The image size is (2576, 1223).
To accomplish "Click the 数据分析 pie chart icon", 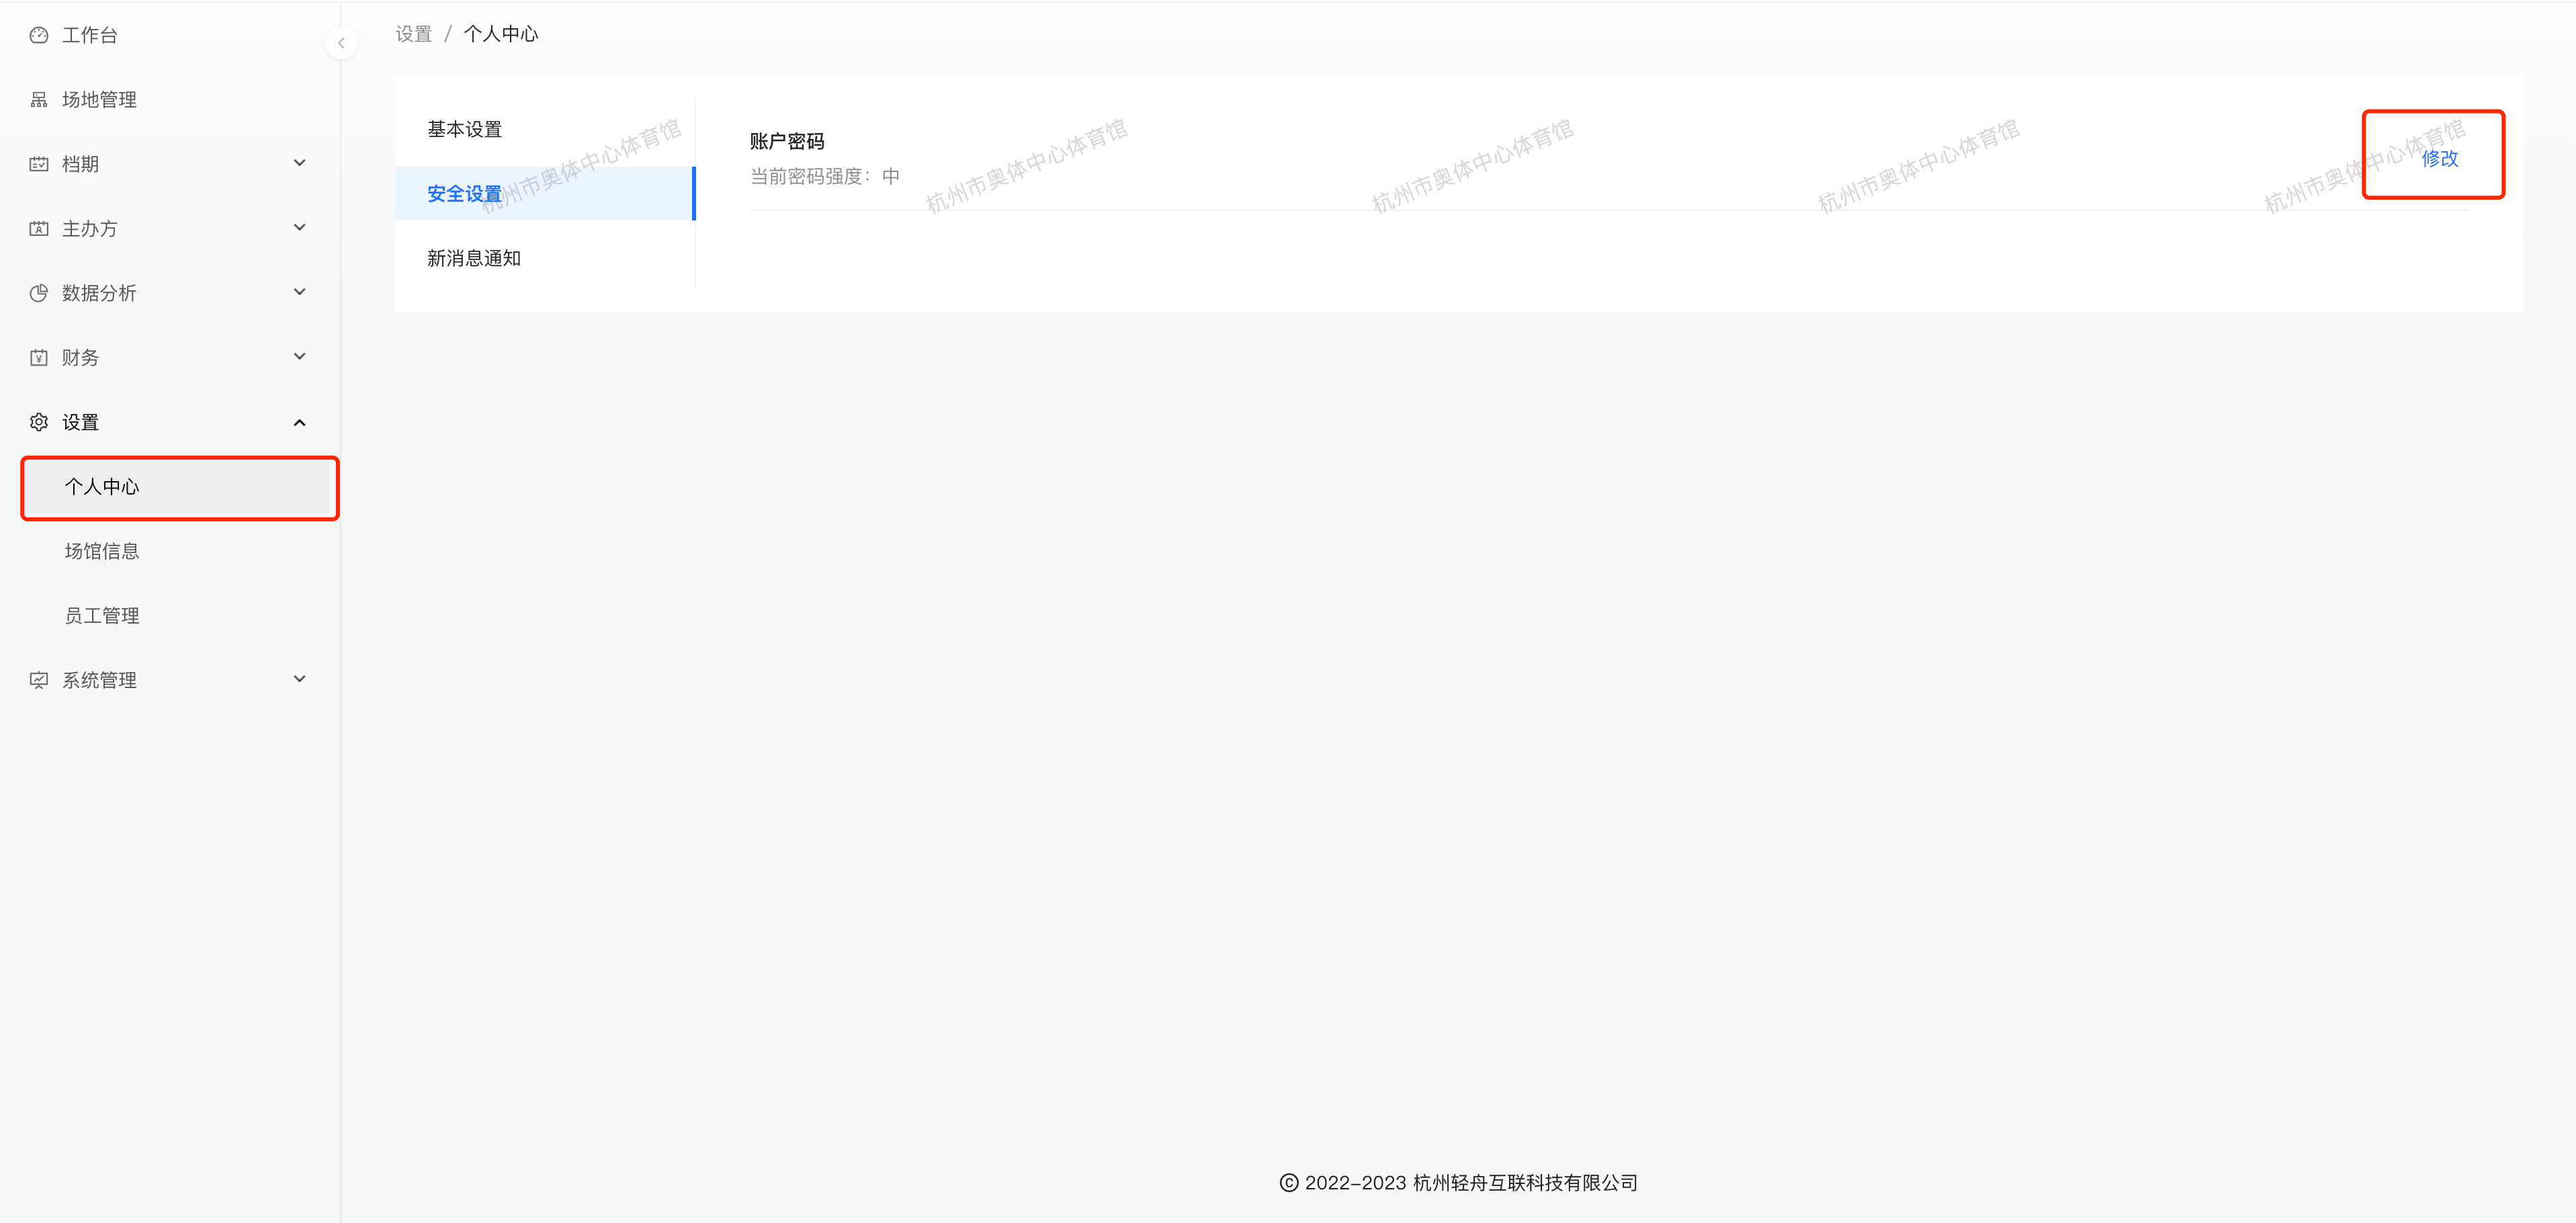I will pyautogui.click(x=39, y=293).
